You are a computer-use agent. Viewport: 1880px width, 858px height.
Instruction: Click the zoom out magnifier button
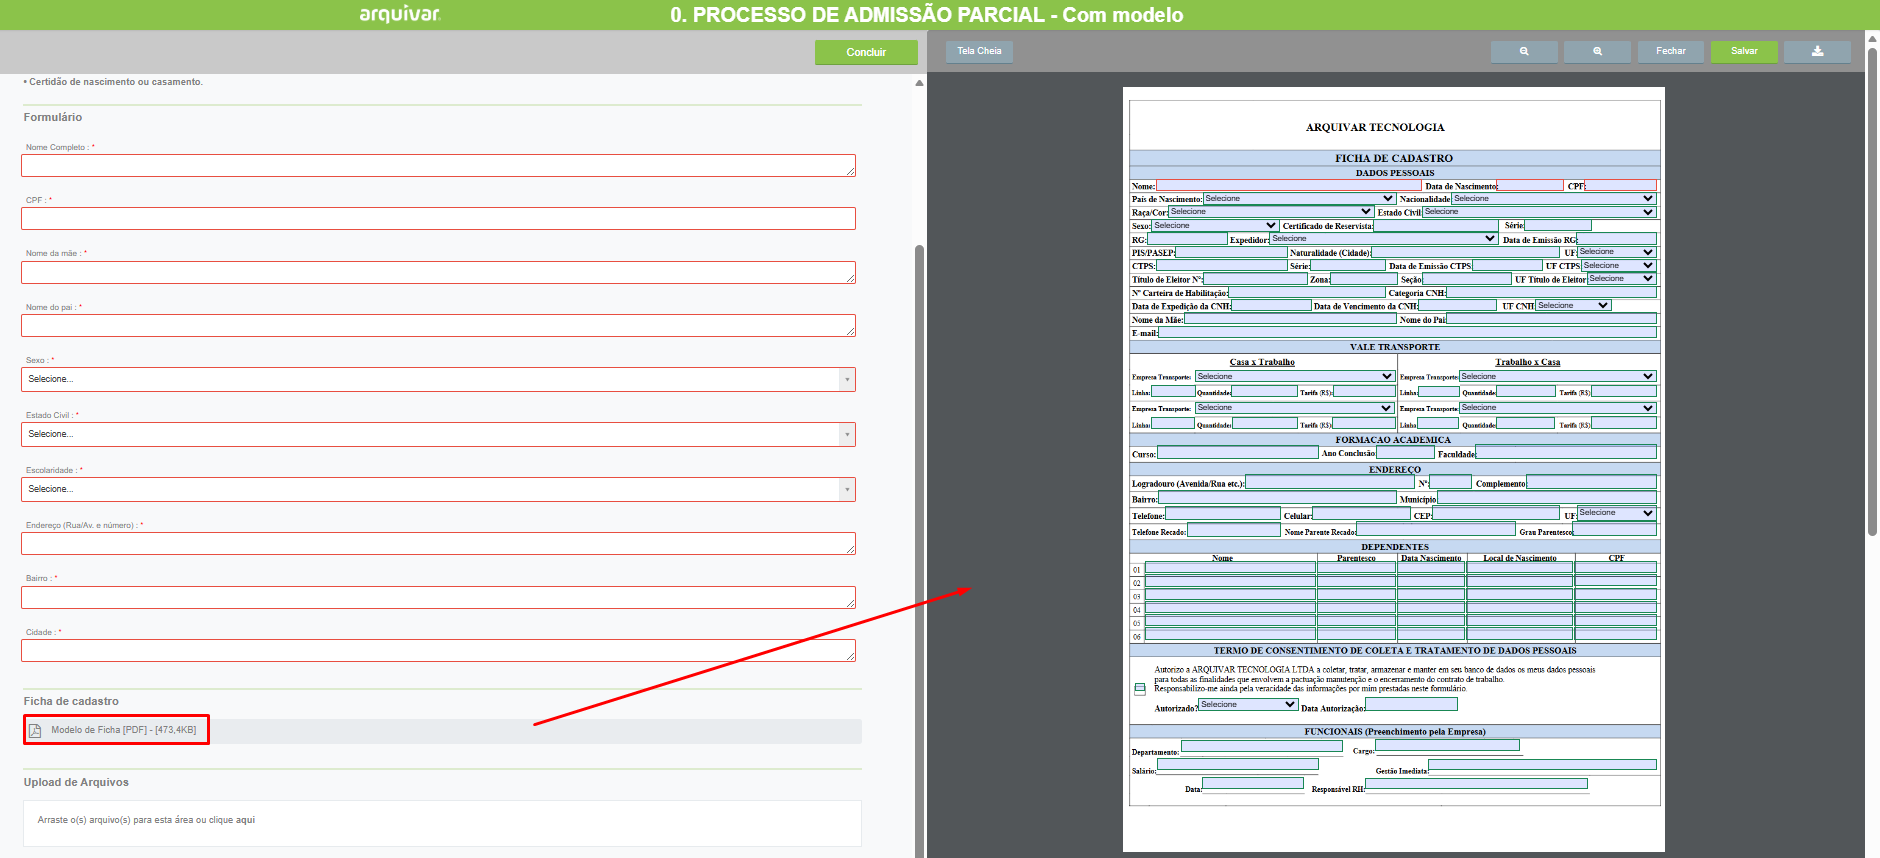point(1524,51)
